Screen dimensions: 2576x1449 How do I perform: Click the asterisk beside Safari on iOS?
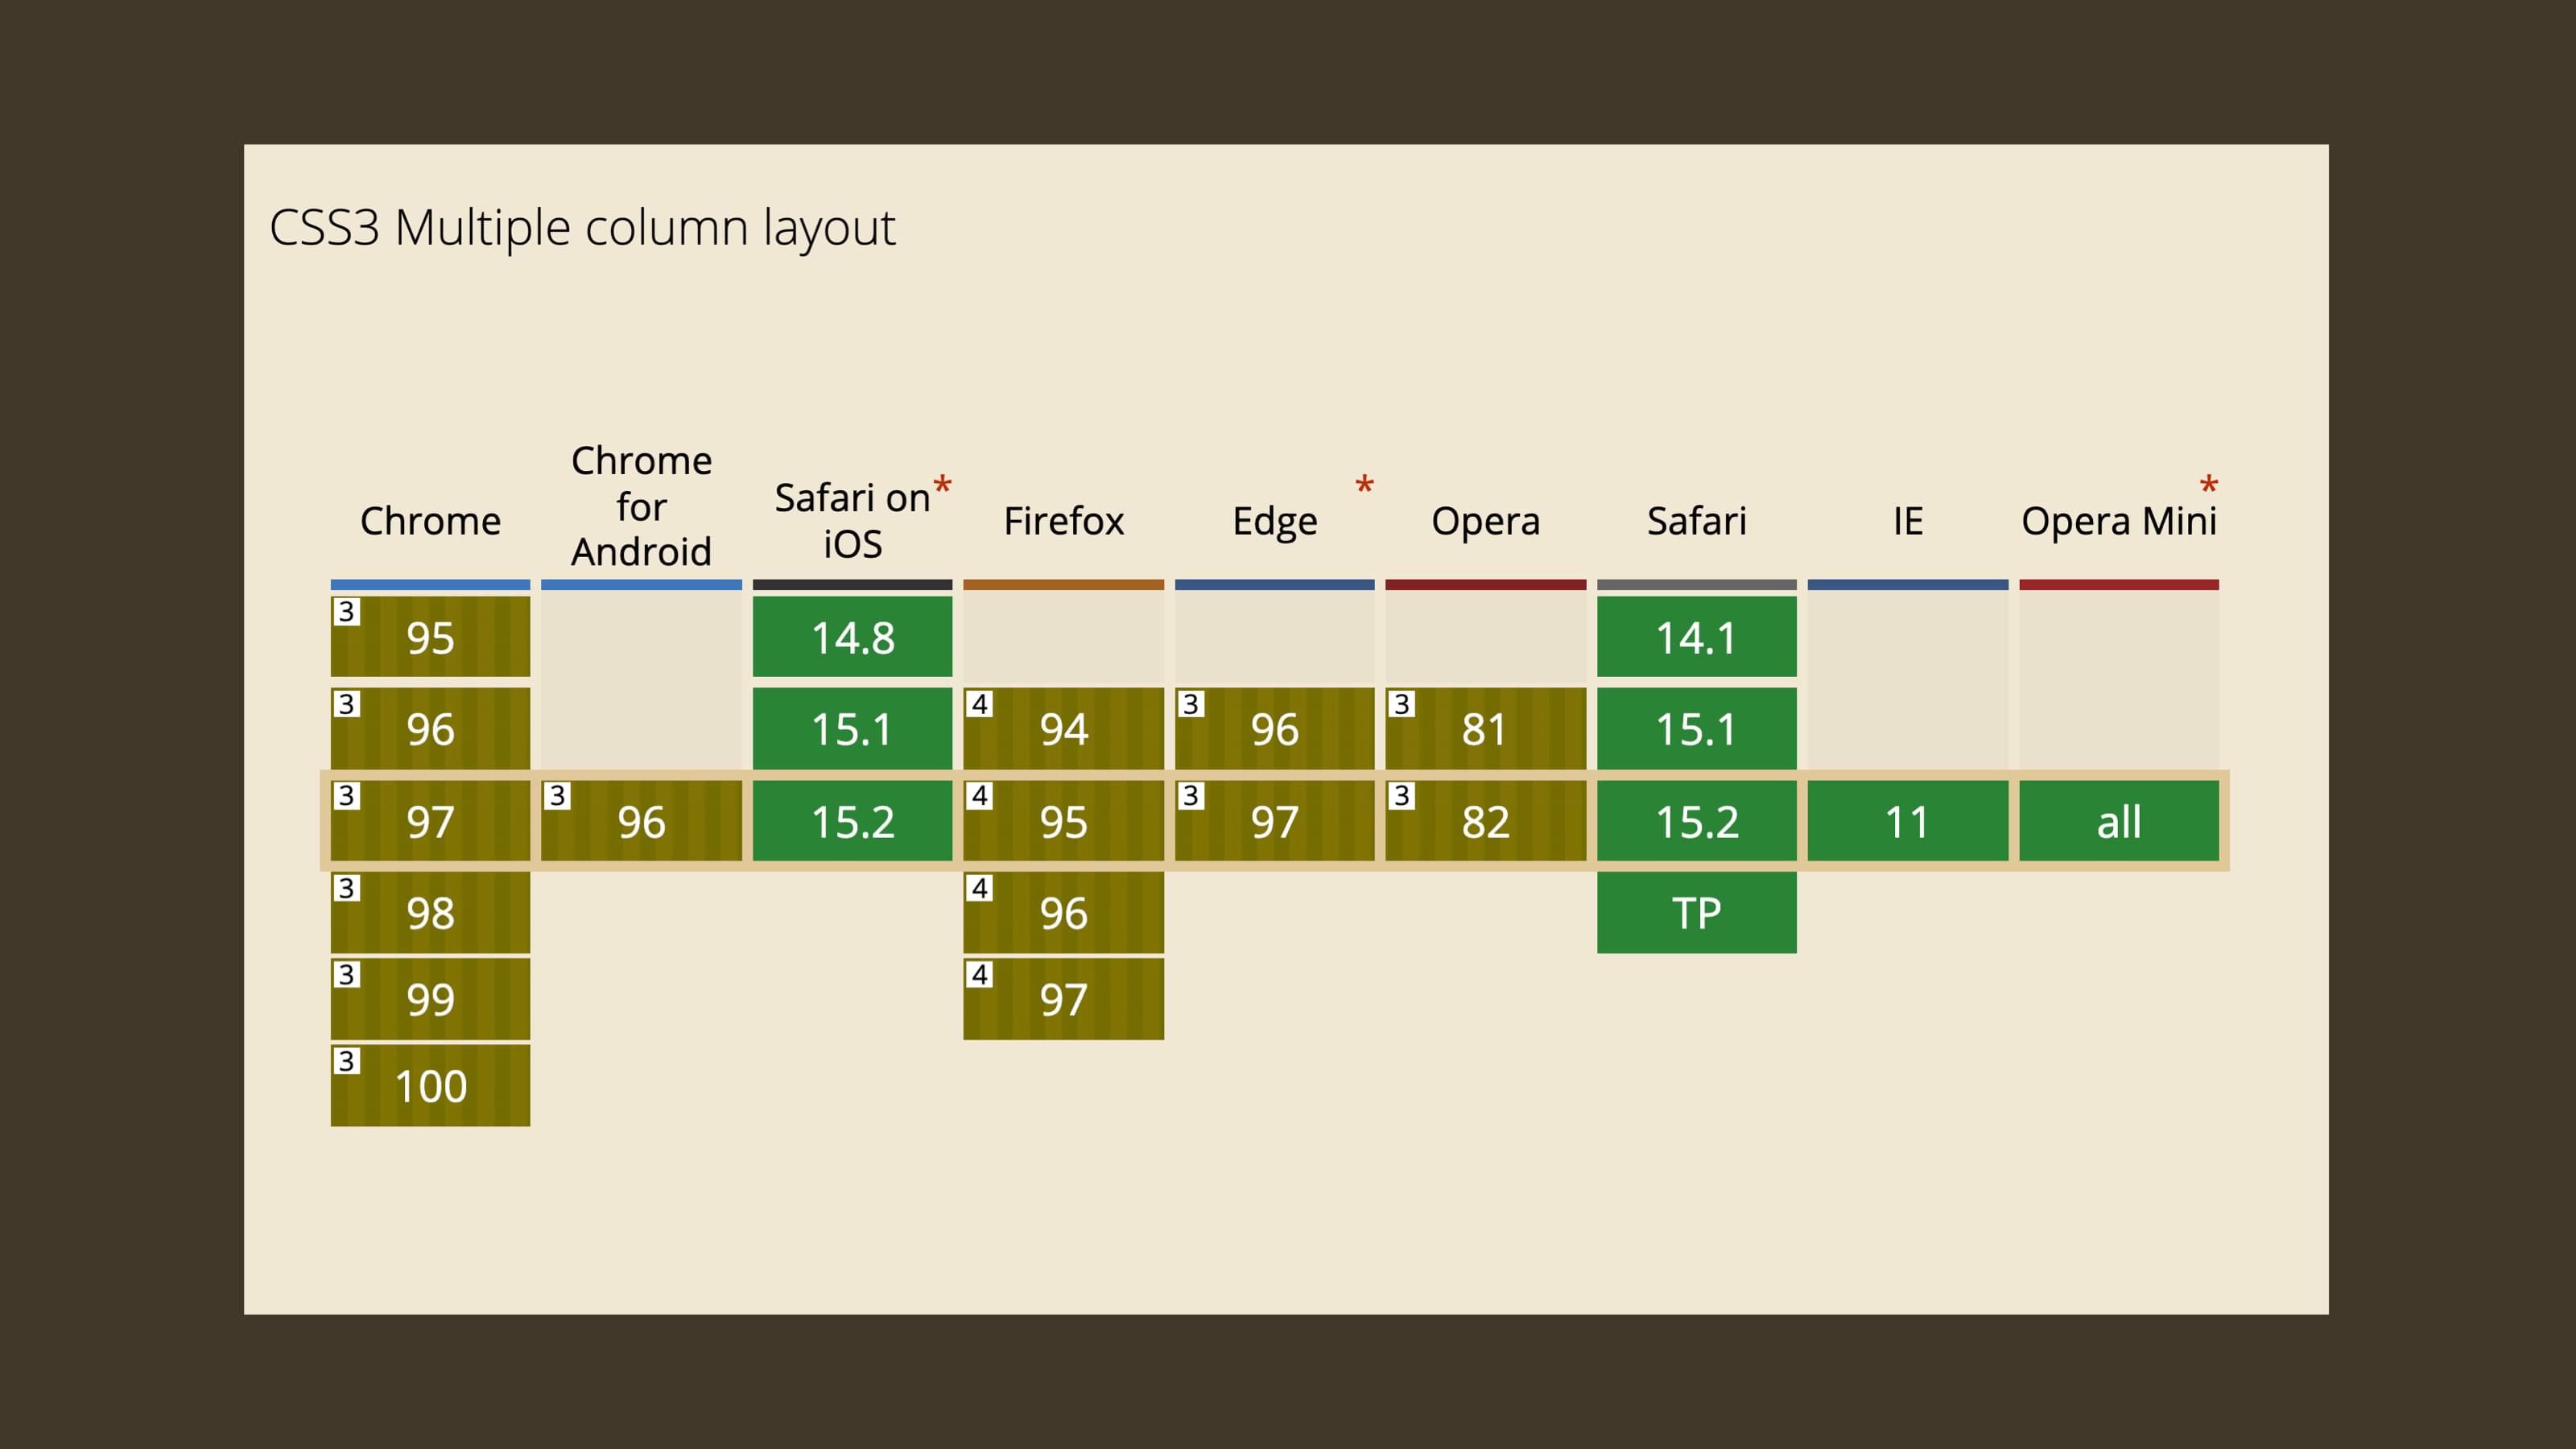click(x=942, y=487)
